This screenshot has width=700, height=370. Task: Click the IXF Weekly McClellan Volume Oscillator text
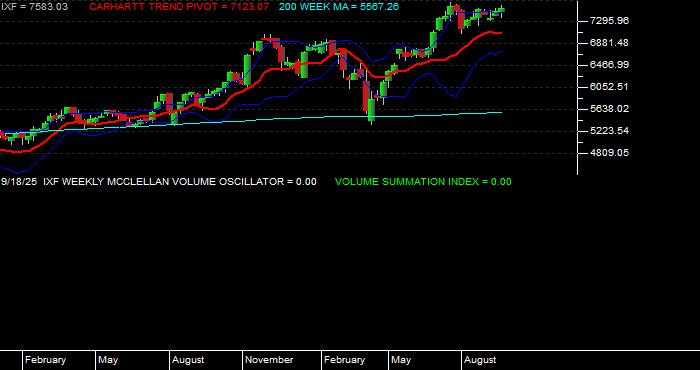(180, 182)
